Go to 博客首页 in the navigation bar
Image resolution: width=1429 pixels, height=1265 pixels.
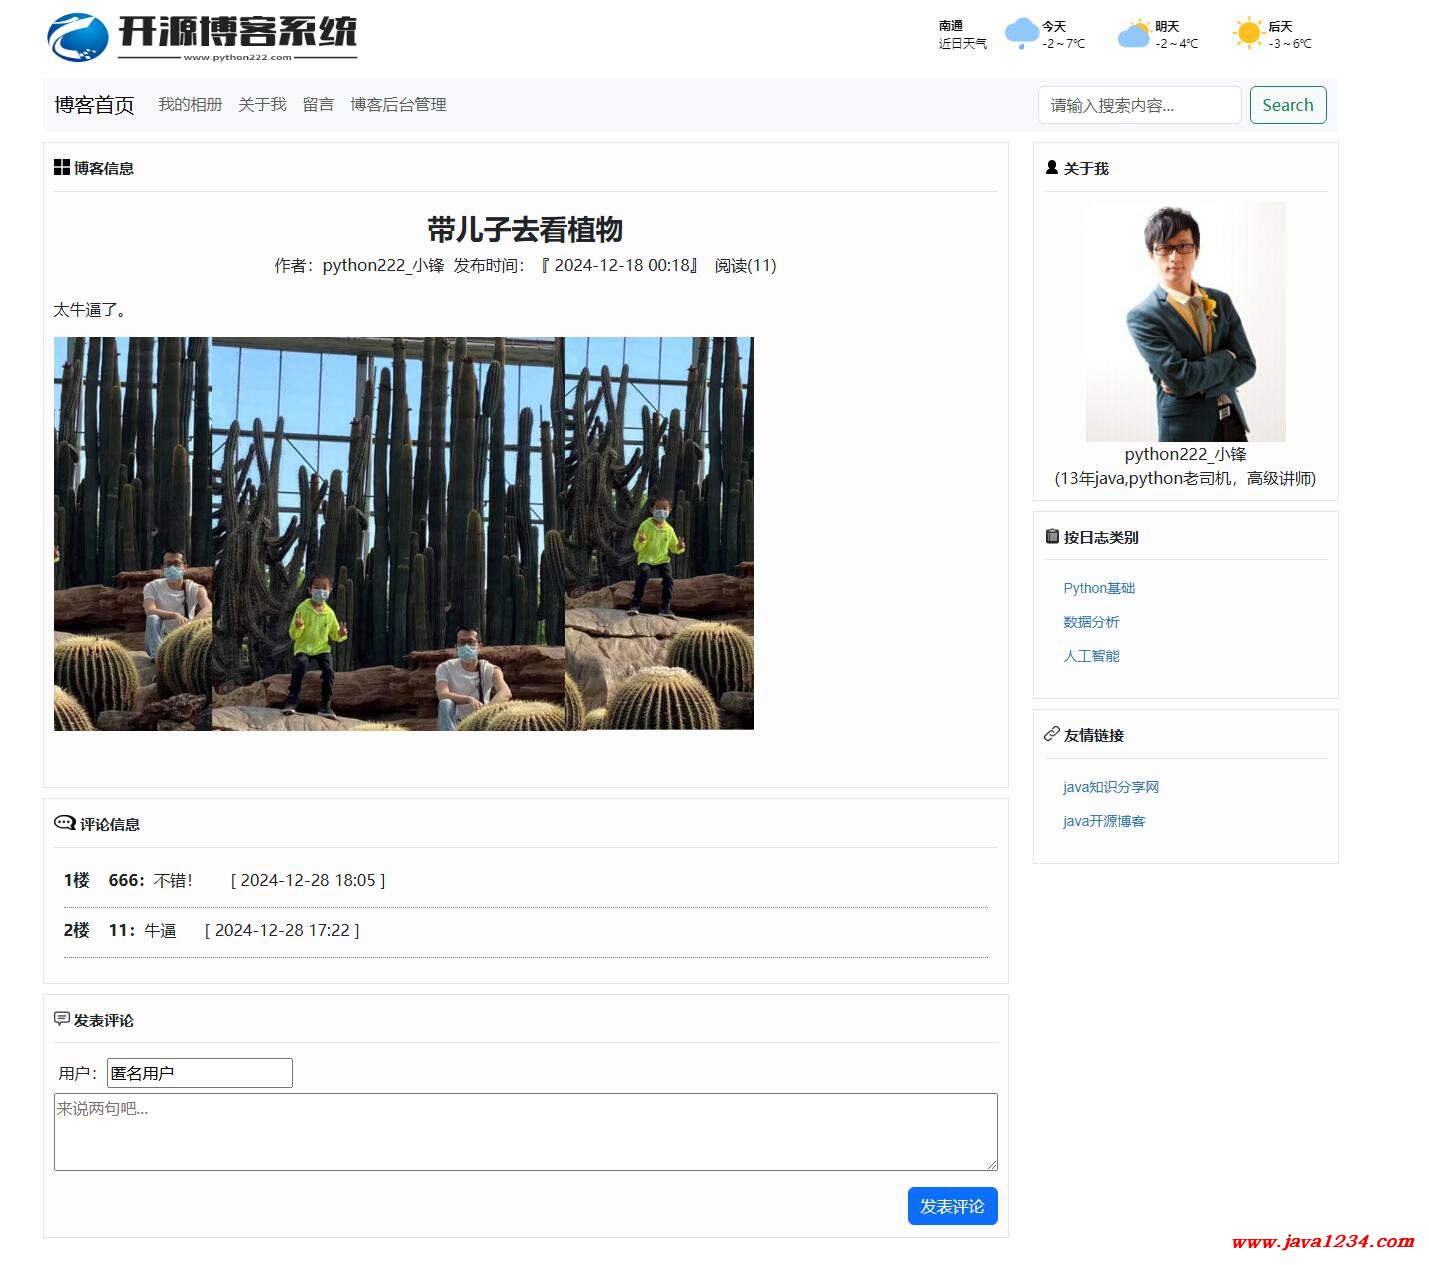coord(94,105)
